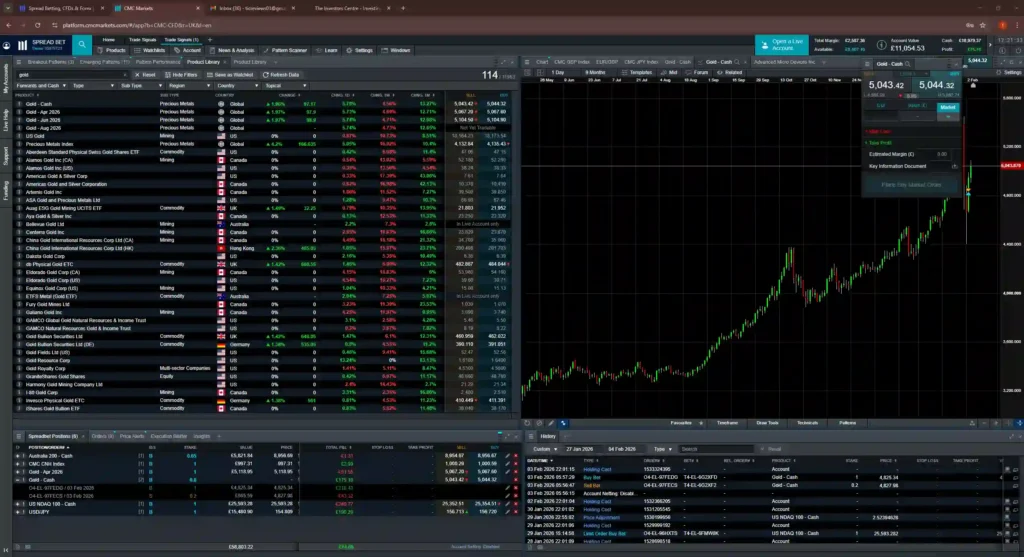Open the Windows menu
This screenshot has height=557, width=1024.
[x=396, y=50]
